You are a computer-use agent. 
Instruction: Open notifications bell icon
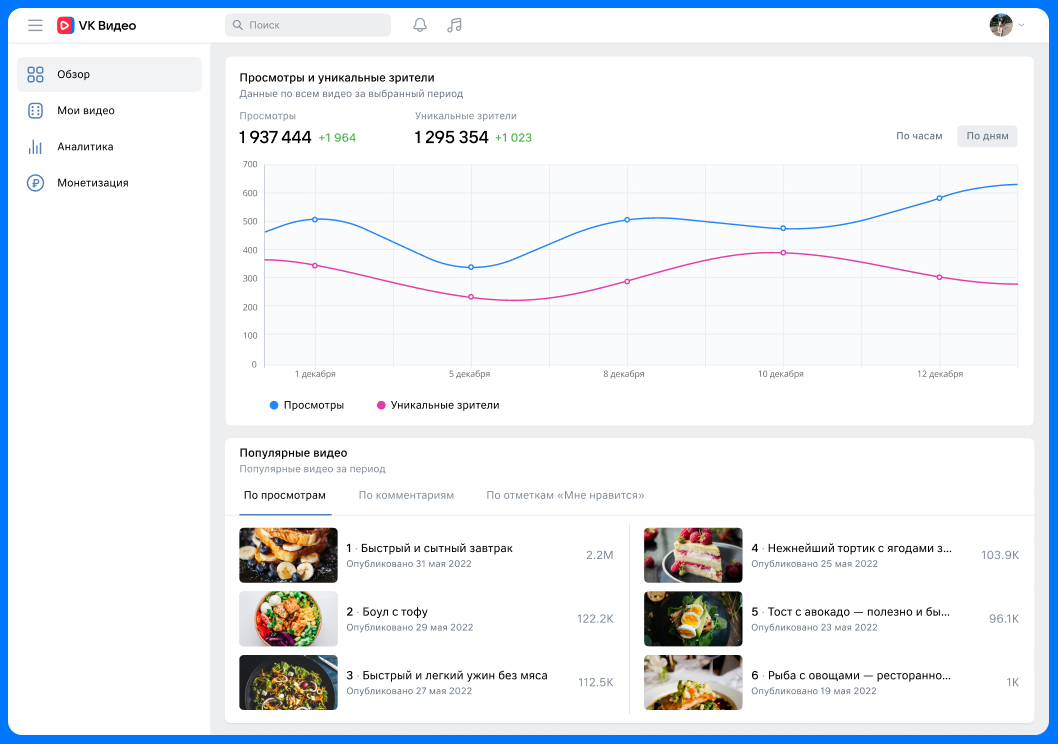tap(420, 25)
